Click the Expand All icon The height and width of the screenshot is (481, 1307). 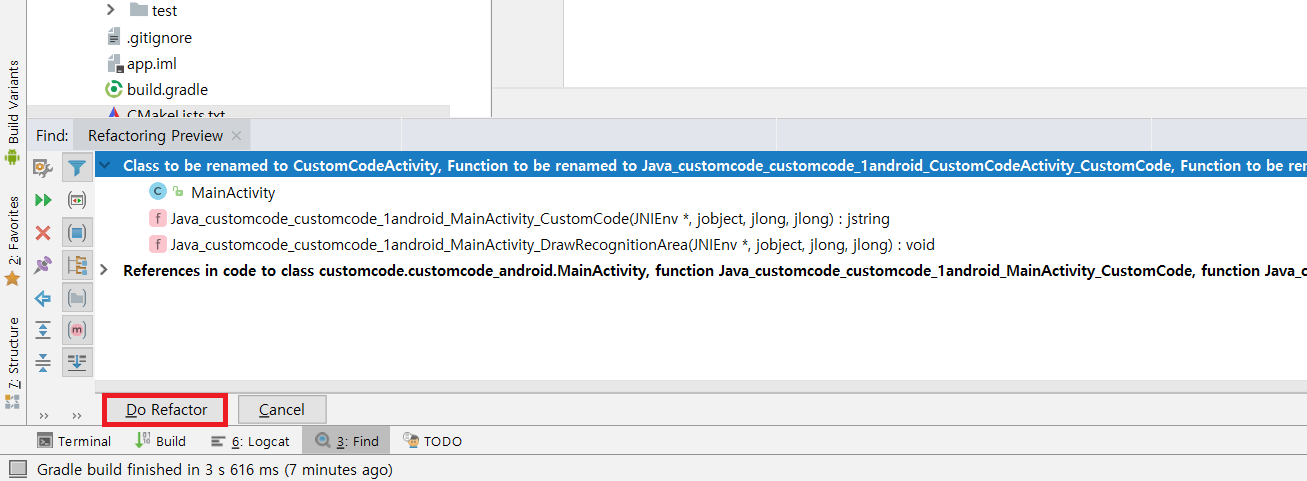(43, 330)
